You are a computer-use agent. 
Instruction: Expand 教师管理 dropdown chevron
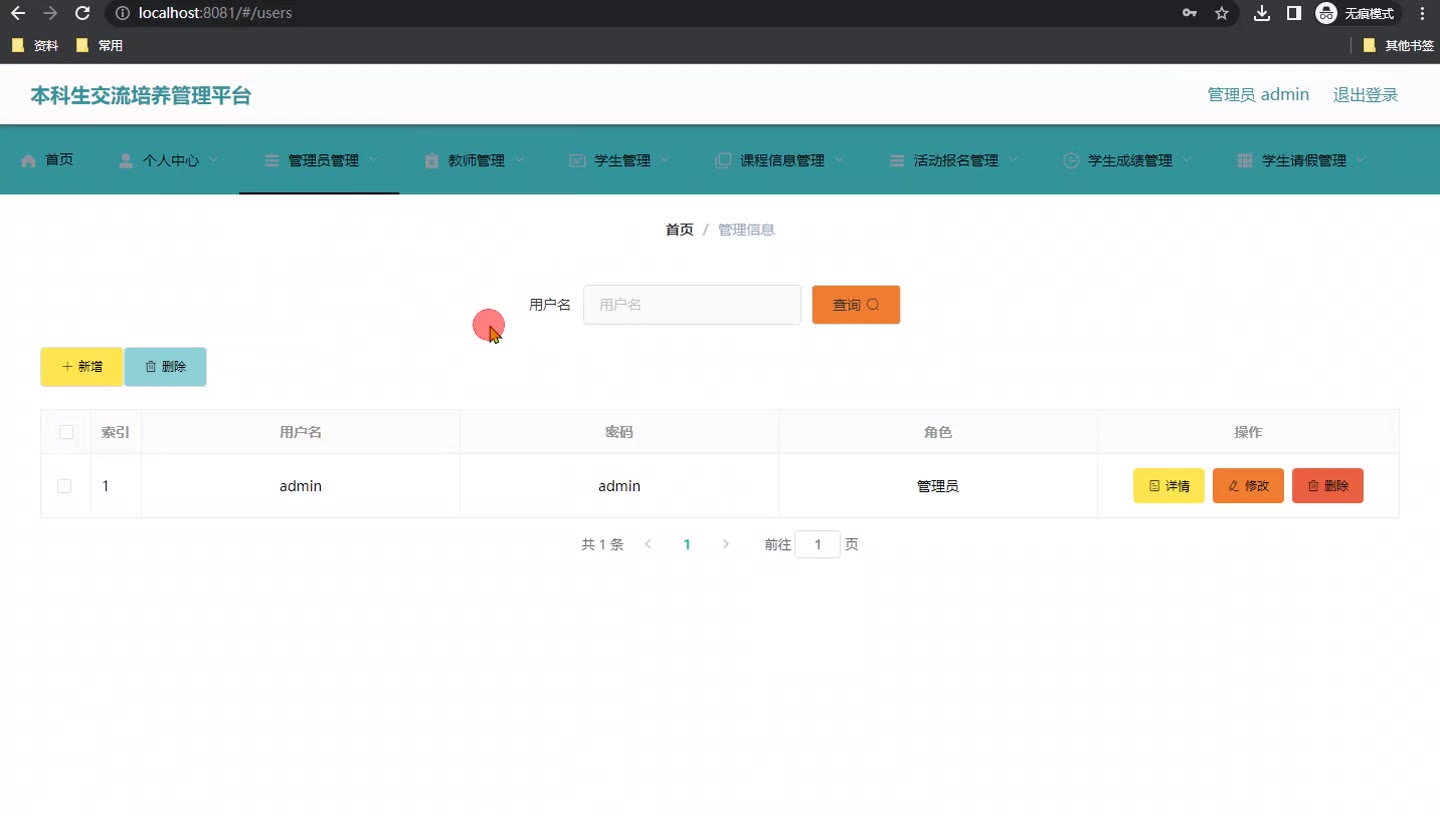[x=519, y=160]
